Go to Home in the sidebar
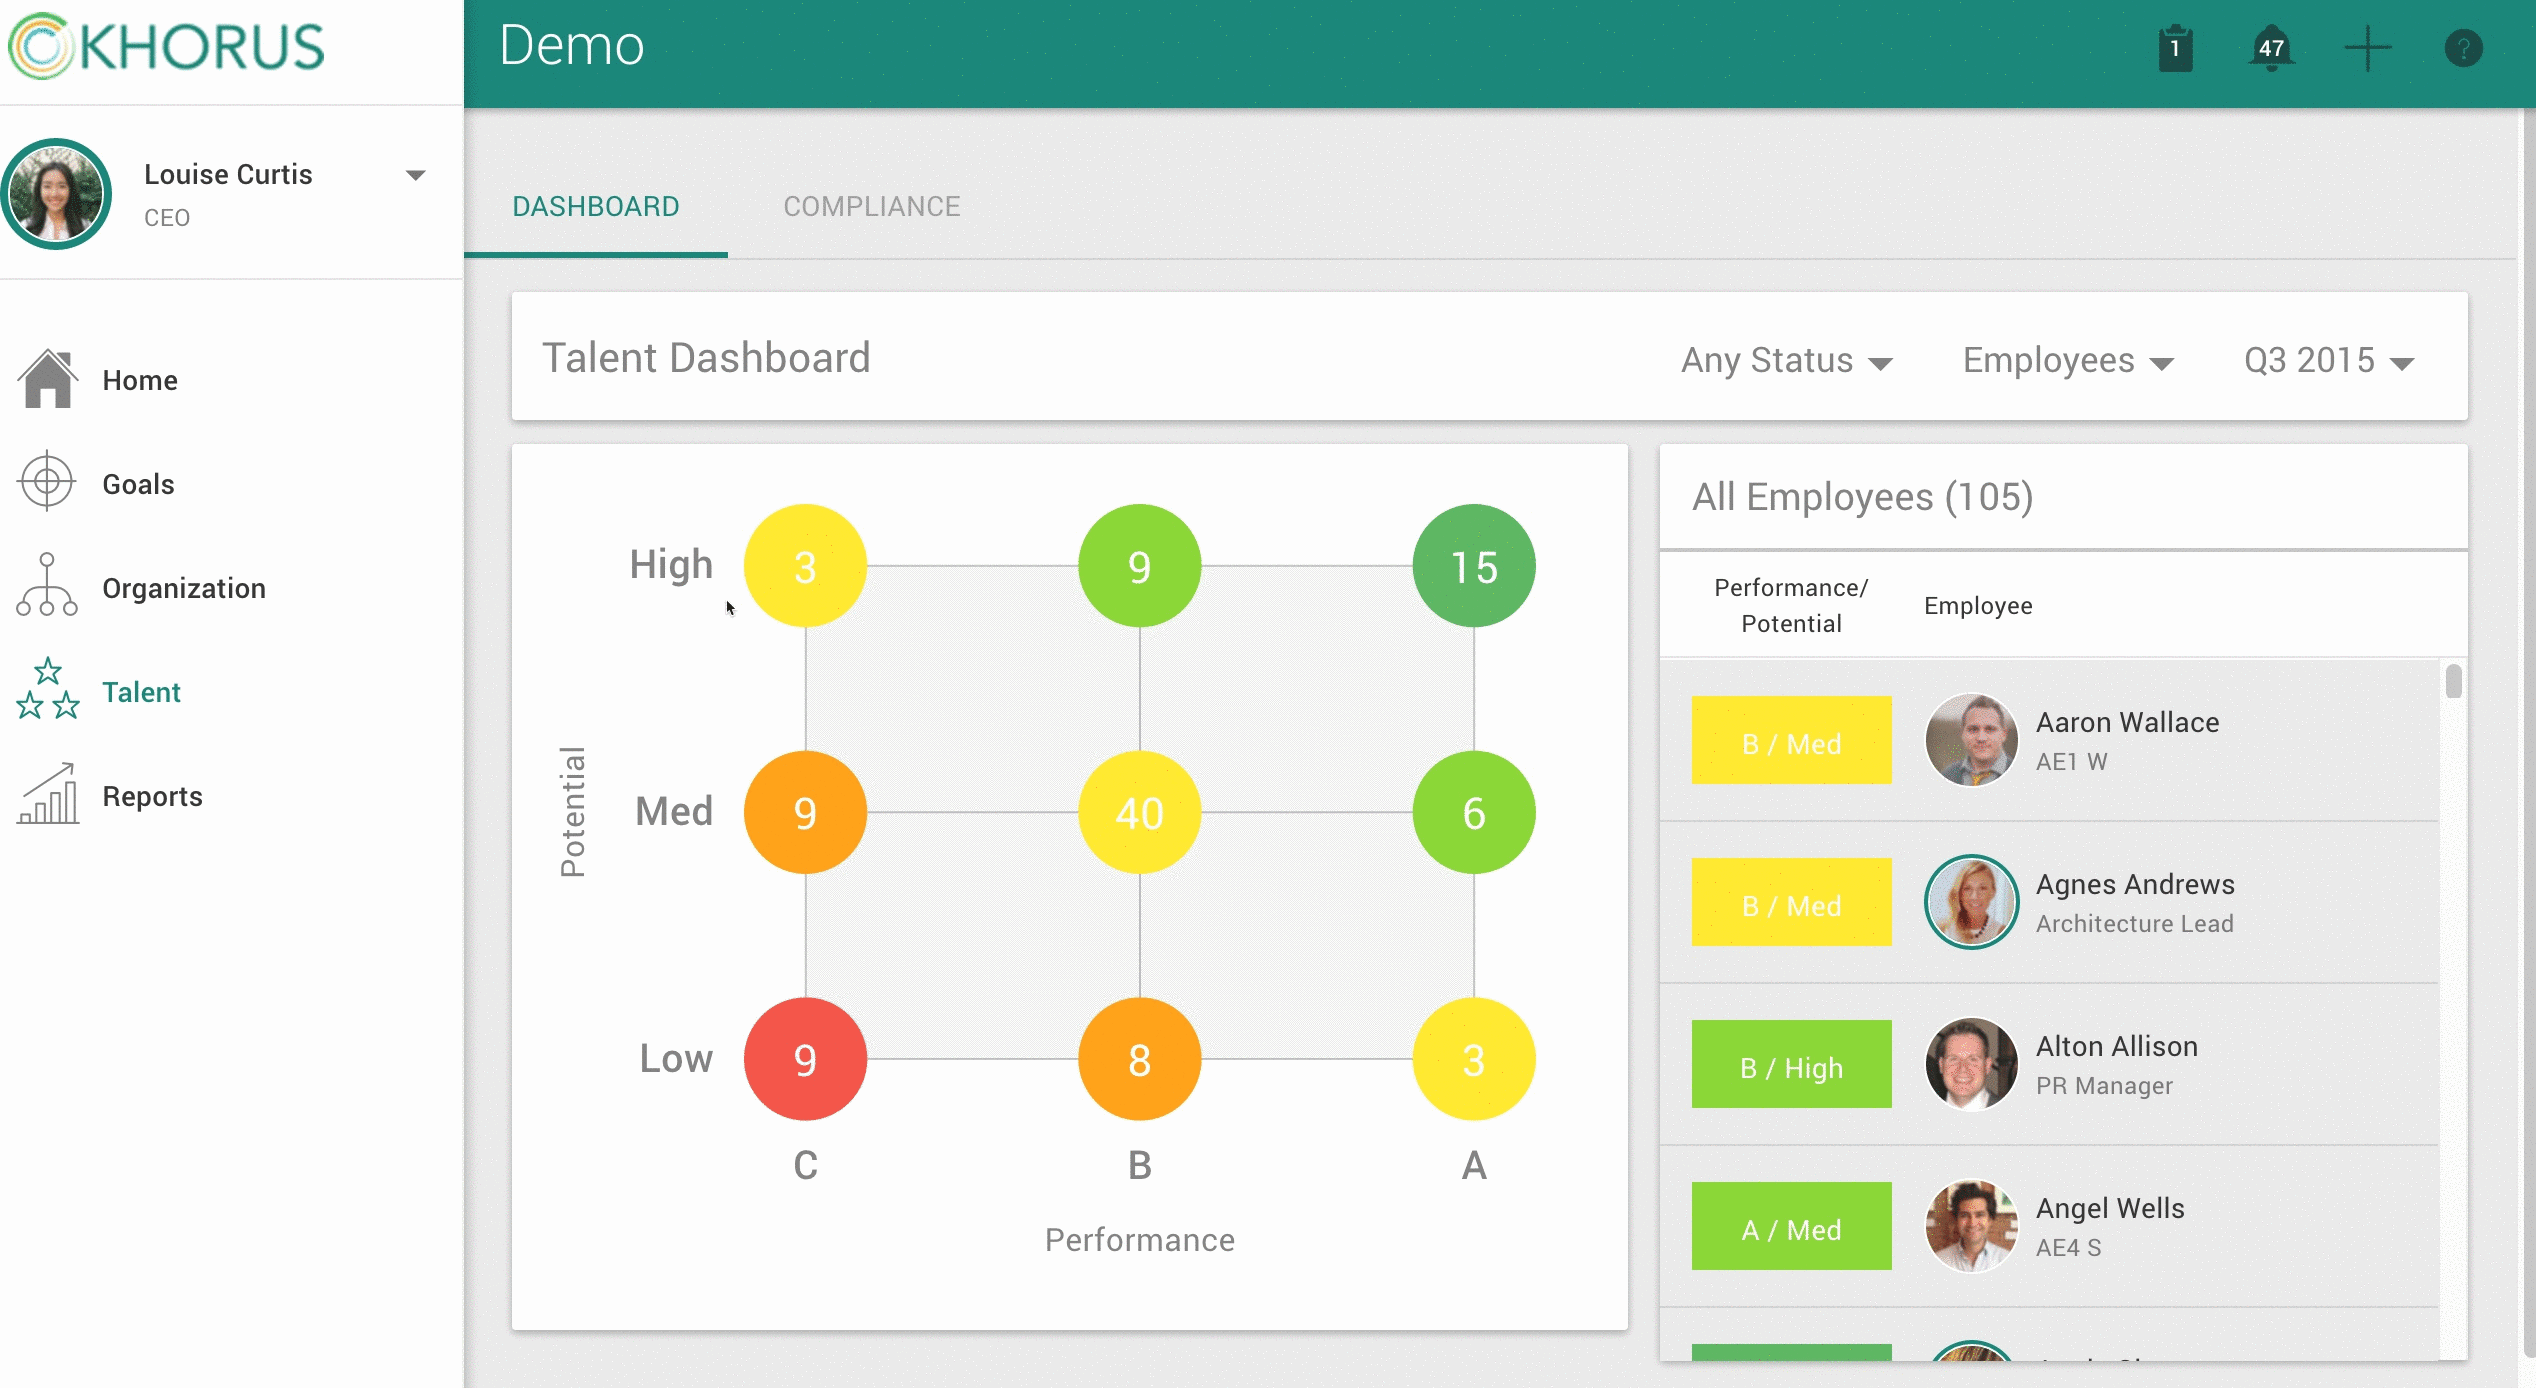 [140, 380]
